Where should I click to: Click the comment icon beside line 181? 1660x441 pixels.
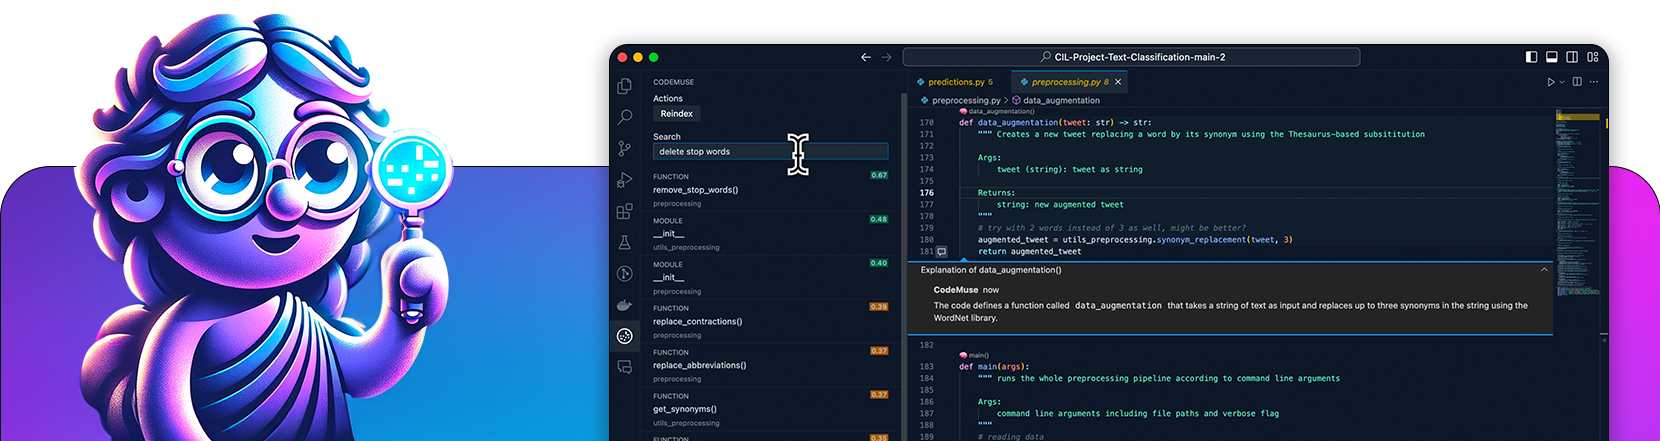(x=941, y=252)
